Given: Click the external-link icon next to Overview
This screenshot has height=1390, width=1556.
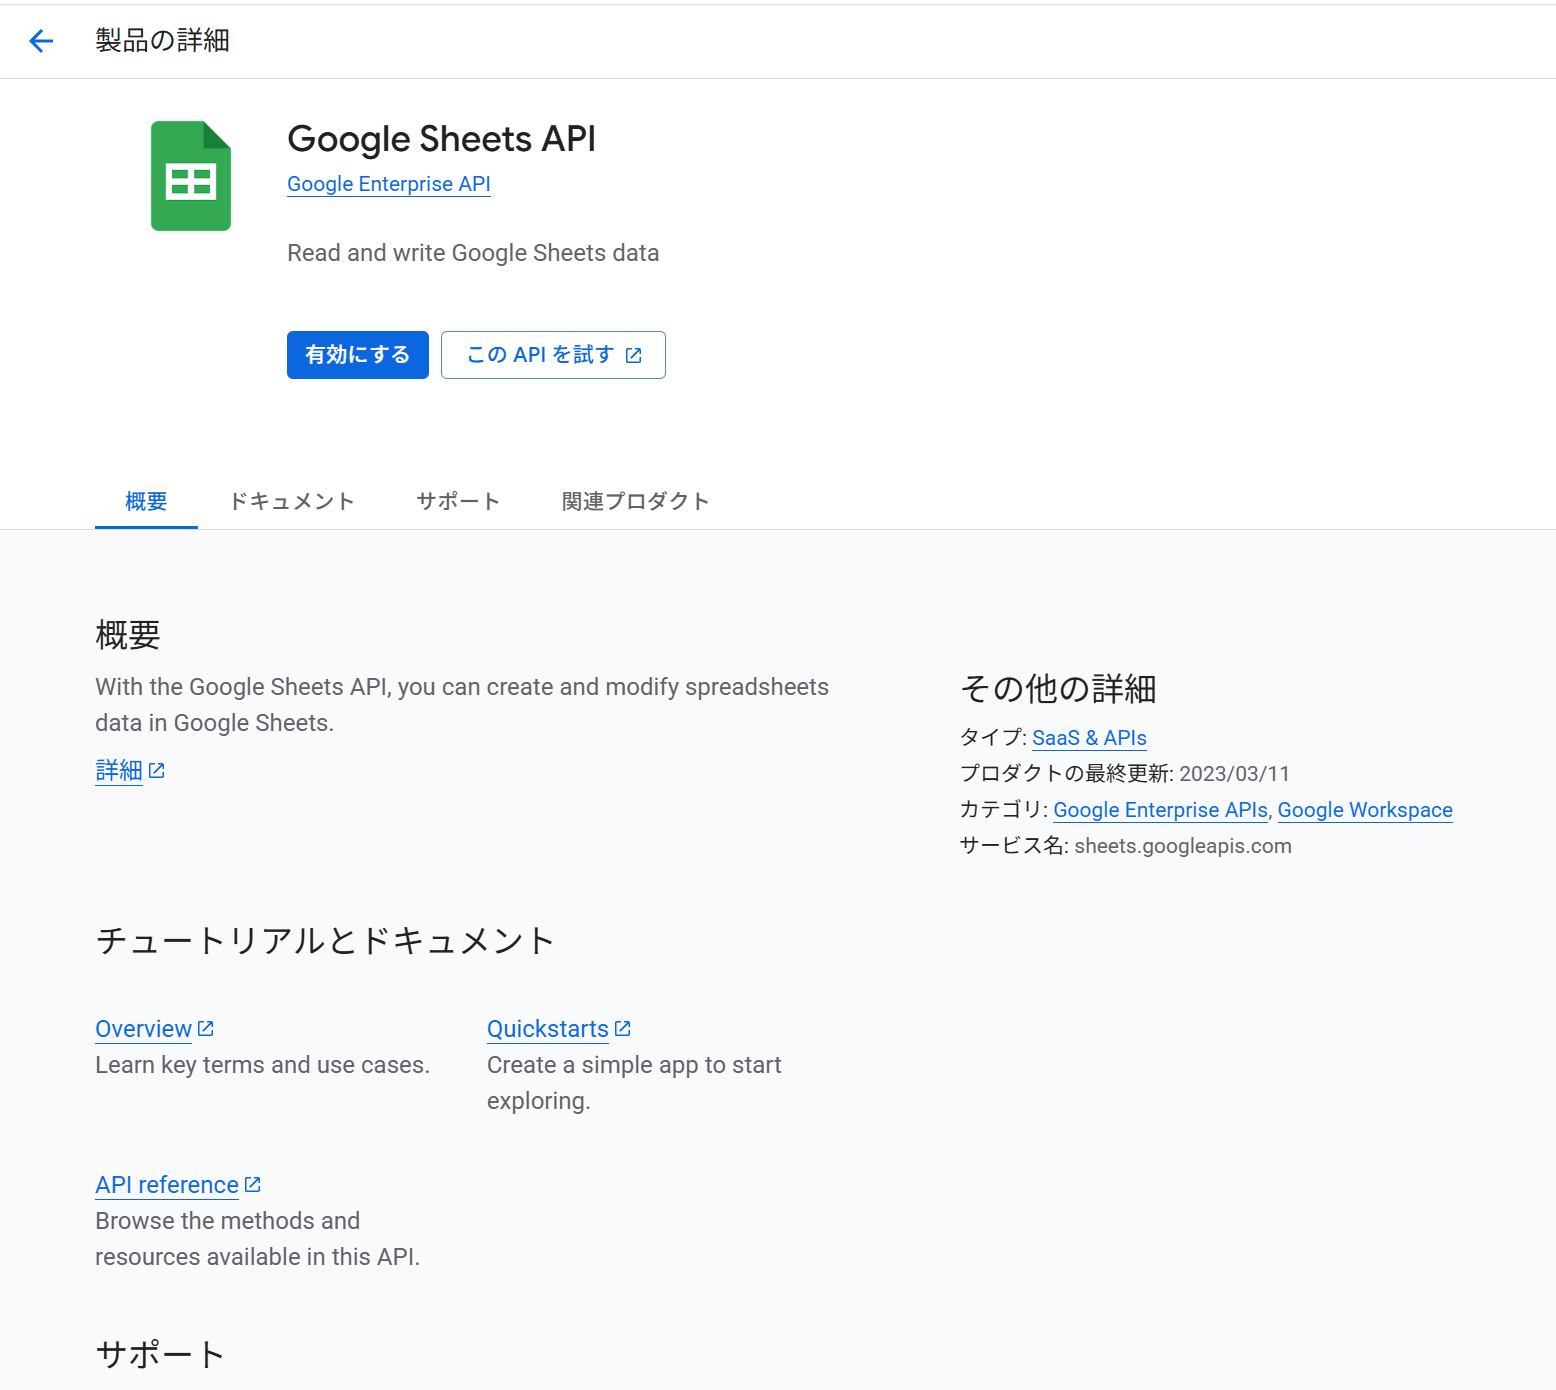Looking at the screenshot, I should 206,1028.
